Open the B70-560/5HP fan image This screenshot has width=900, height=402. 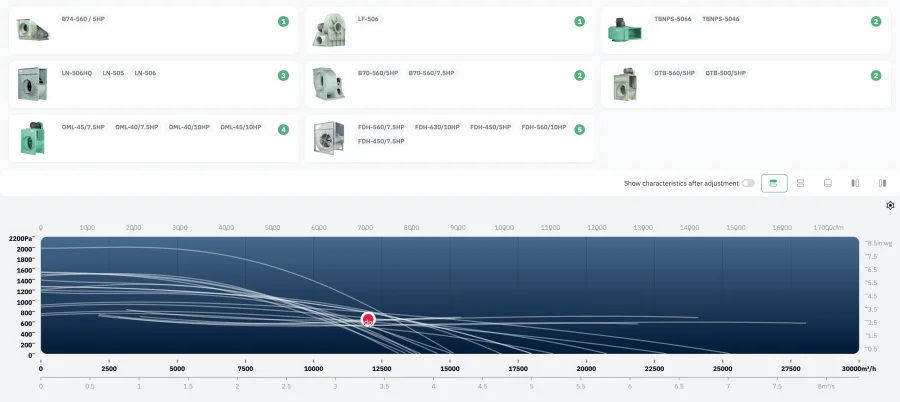coord(329,84)
